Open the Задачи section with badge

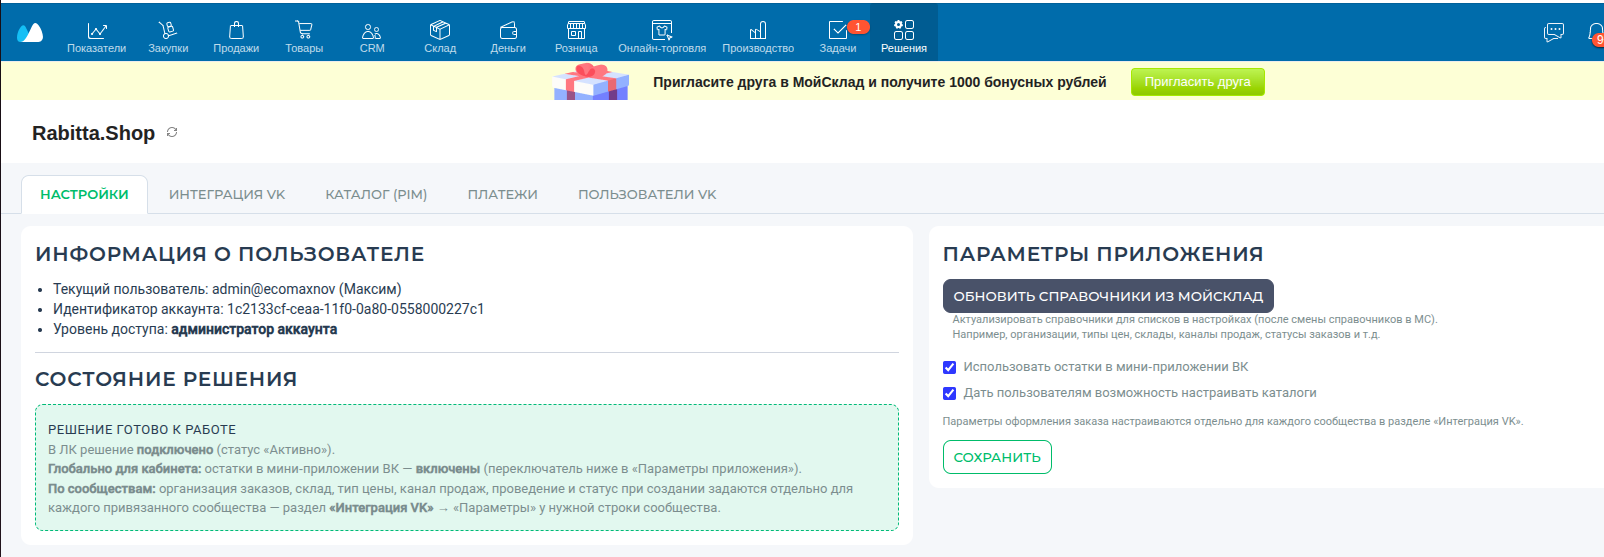click(838, 37)
